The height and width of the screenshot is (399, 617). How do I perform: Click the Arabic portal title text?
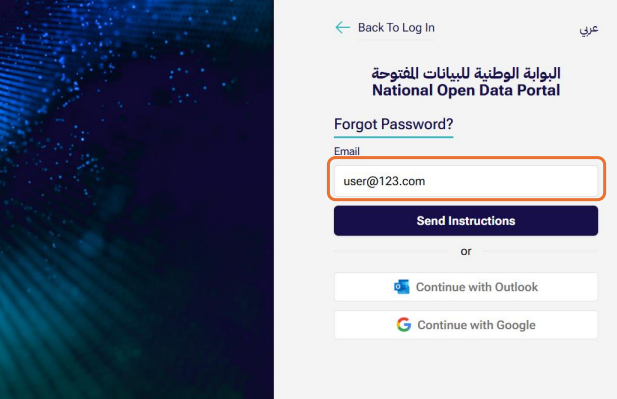coord(466,73)
